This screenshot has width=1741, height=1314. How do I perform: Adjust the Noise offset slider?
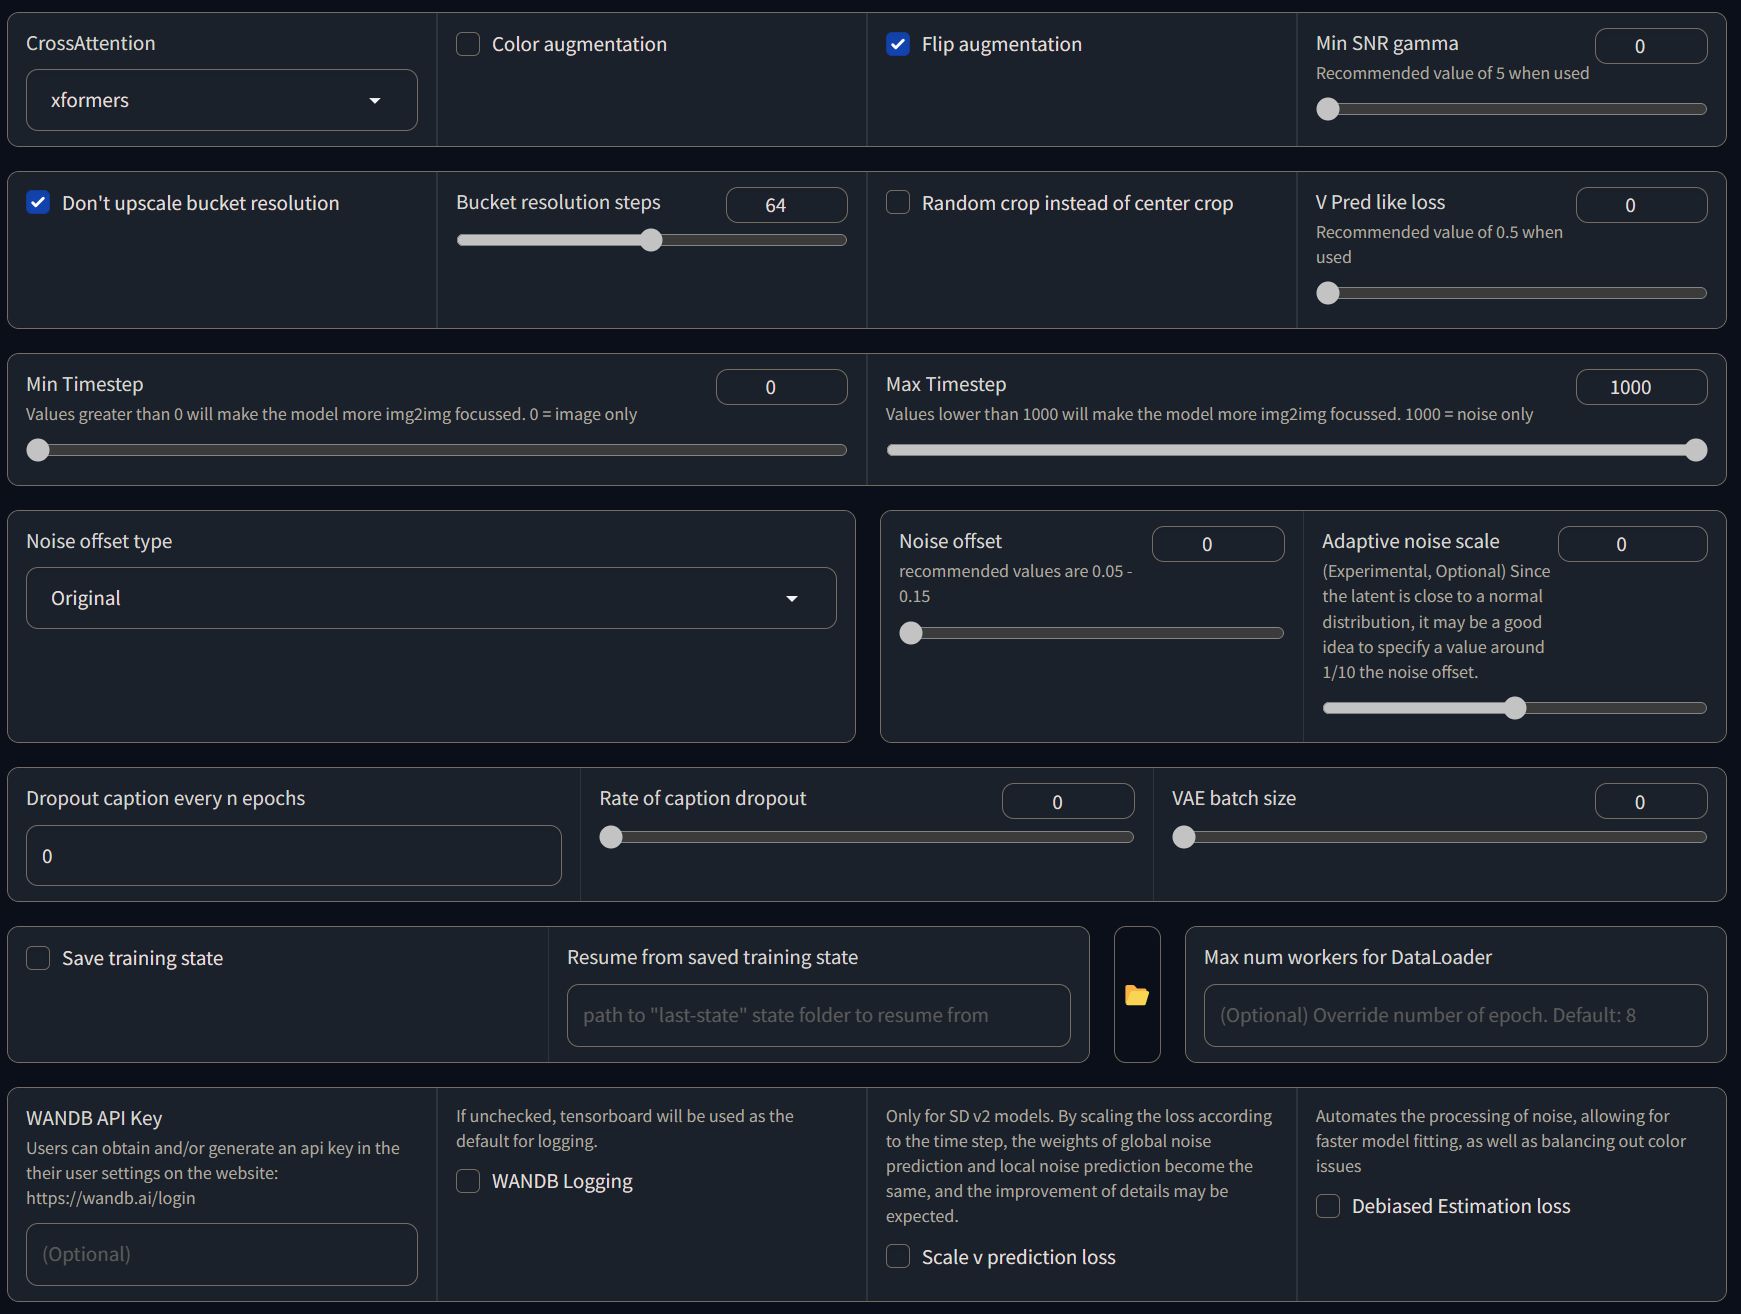pyautogui.click(x=1091, y=633)
